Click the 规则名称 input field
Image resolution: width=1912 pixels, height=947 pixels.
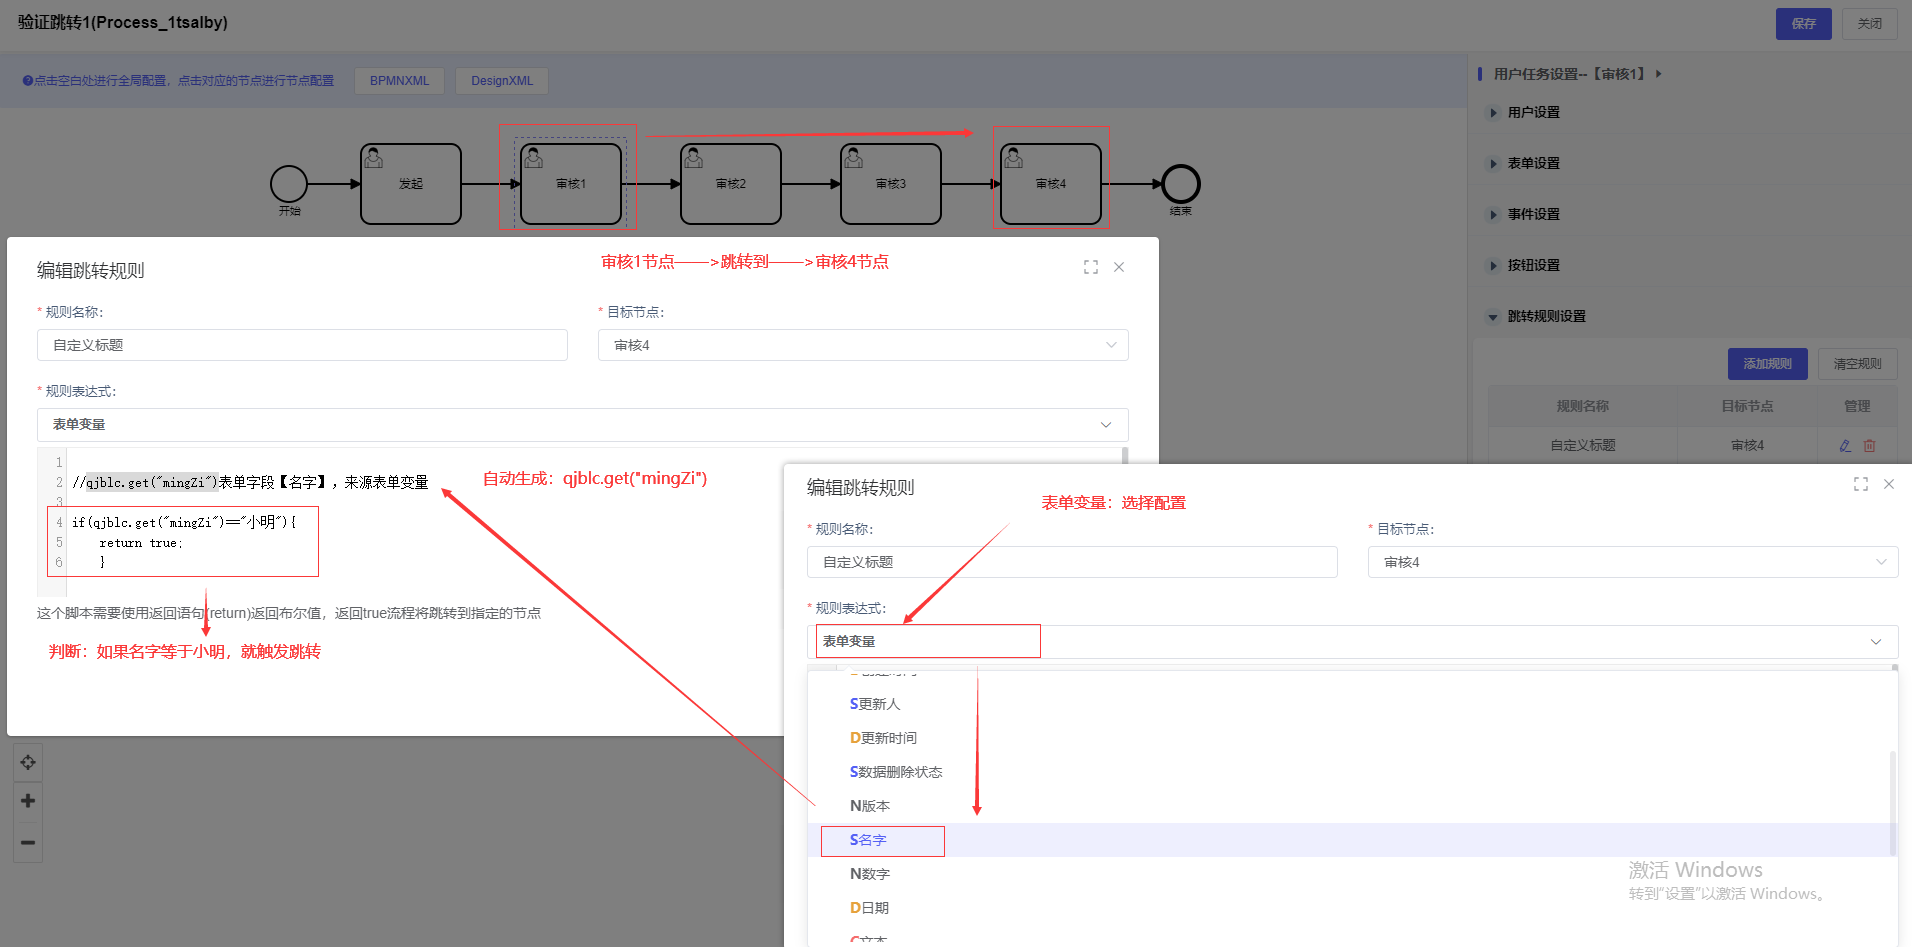302,345
